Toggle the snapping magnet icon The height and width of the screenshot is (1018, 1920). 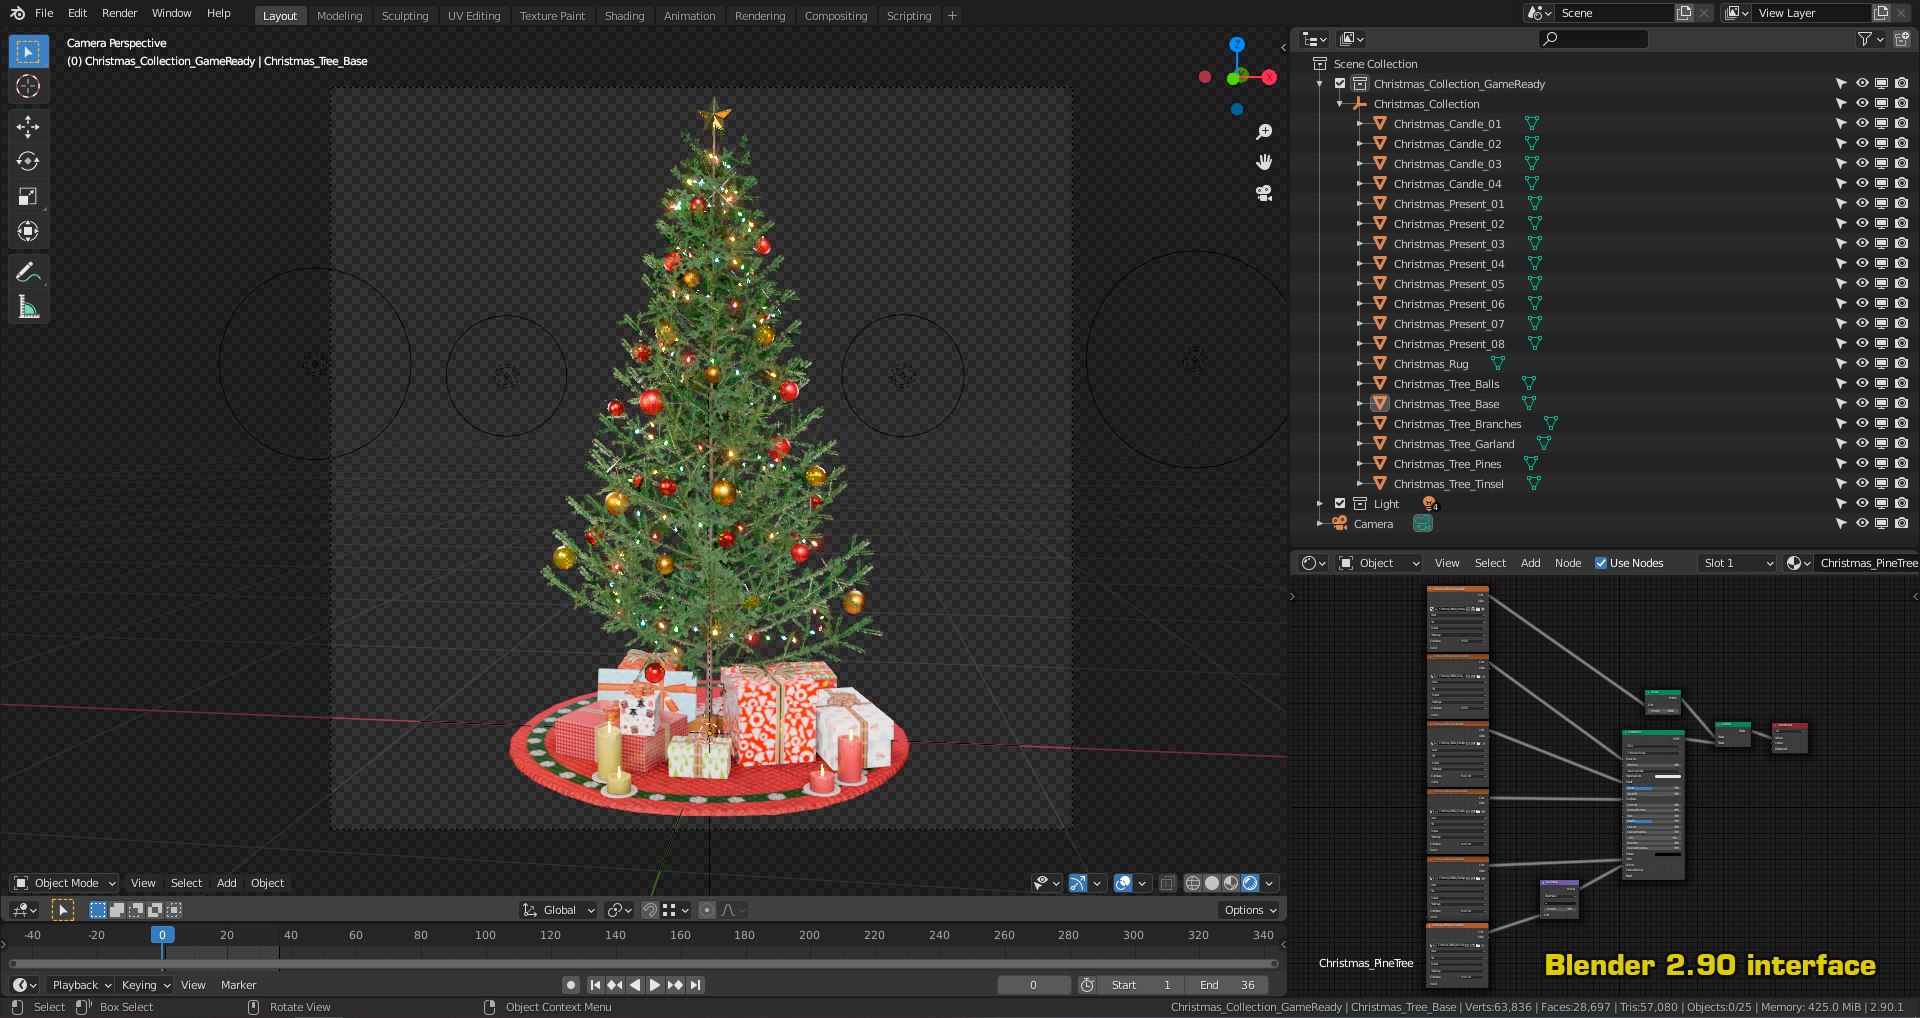650,910
